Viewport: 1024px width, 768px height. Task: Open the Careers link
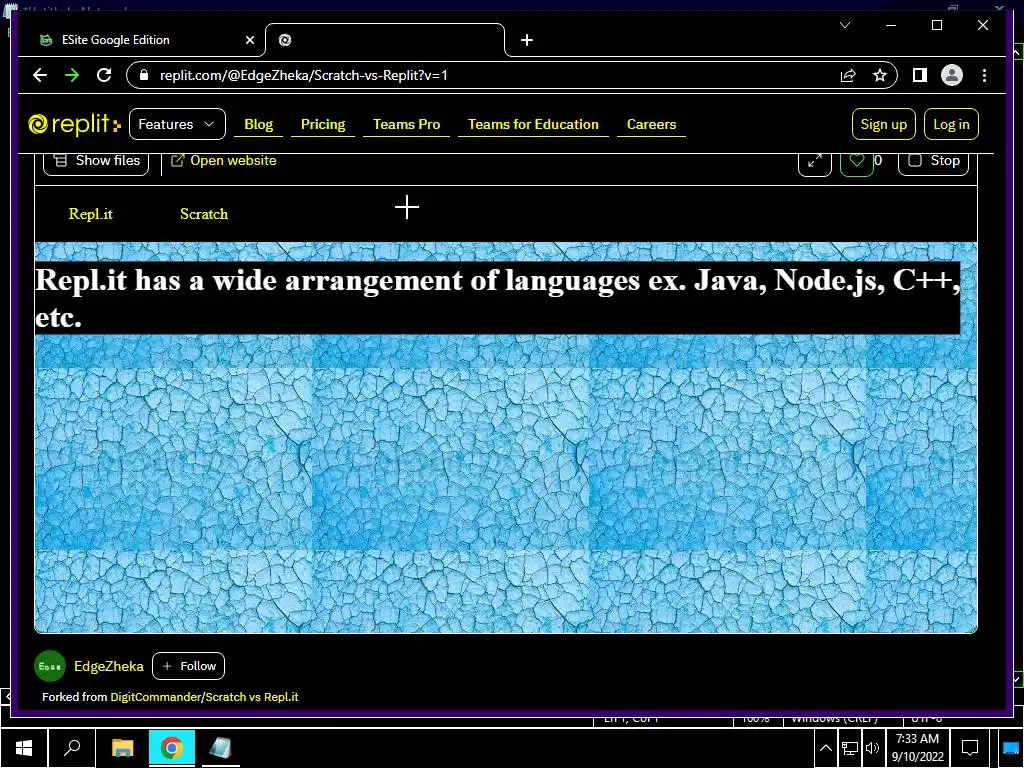[x=651, y=124]
